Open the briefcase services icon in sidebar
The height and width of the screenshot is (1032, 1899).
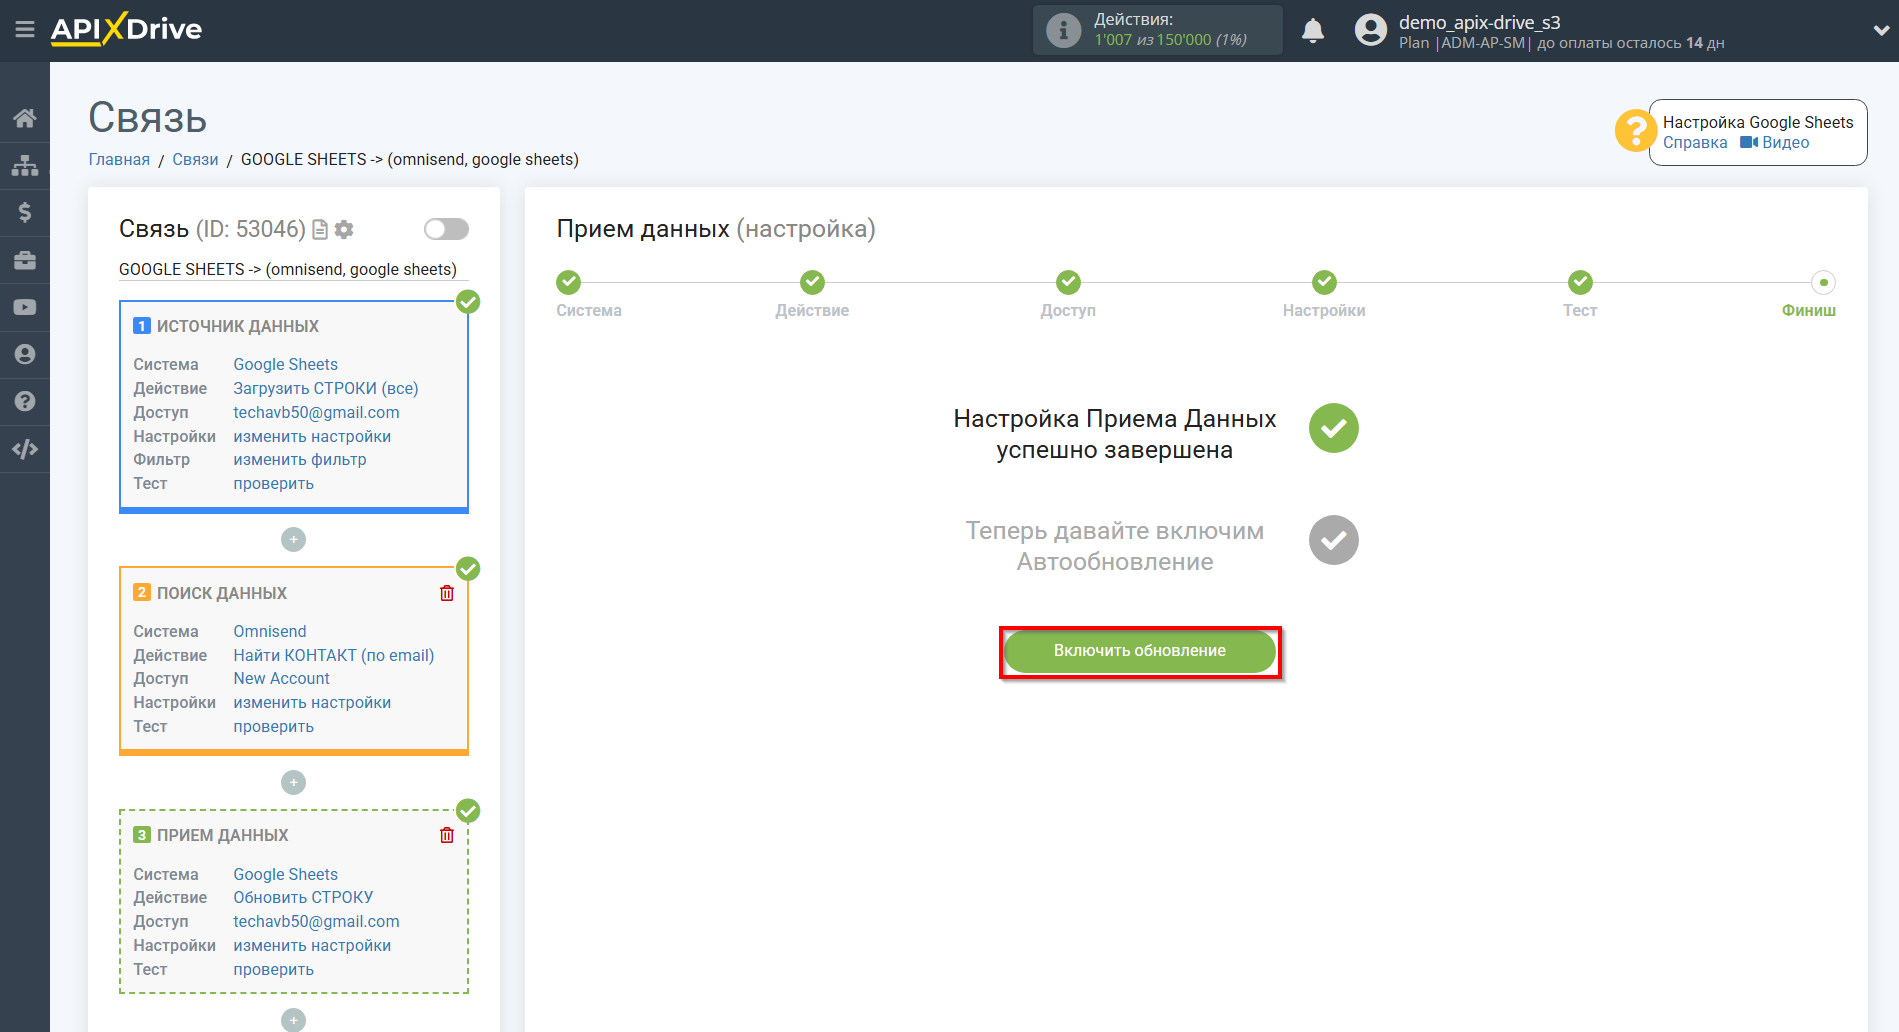pos(25,259)
